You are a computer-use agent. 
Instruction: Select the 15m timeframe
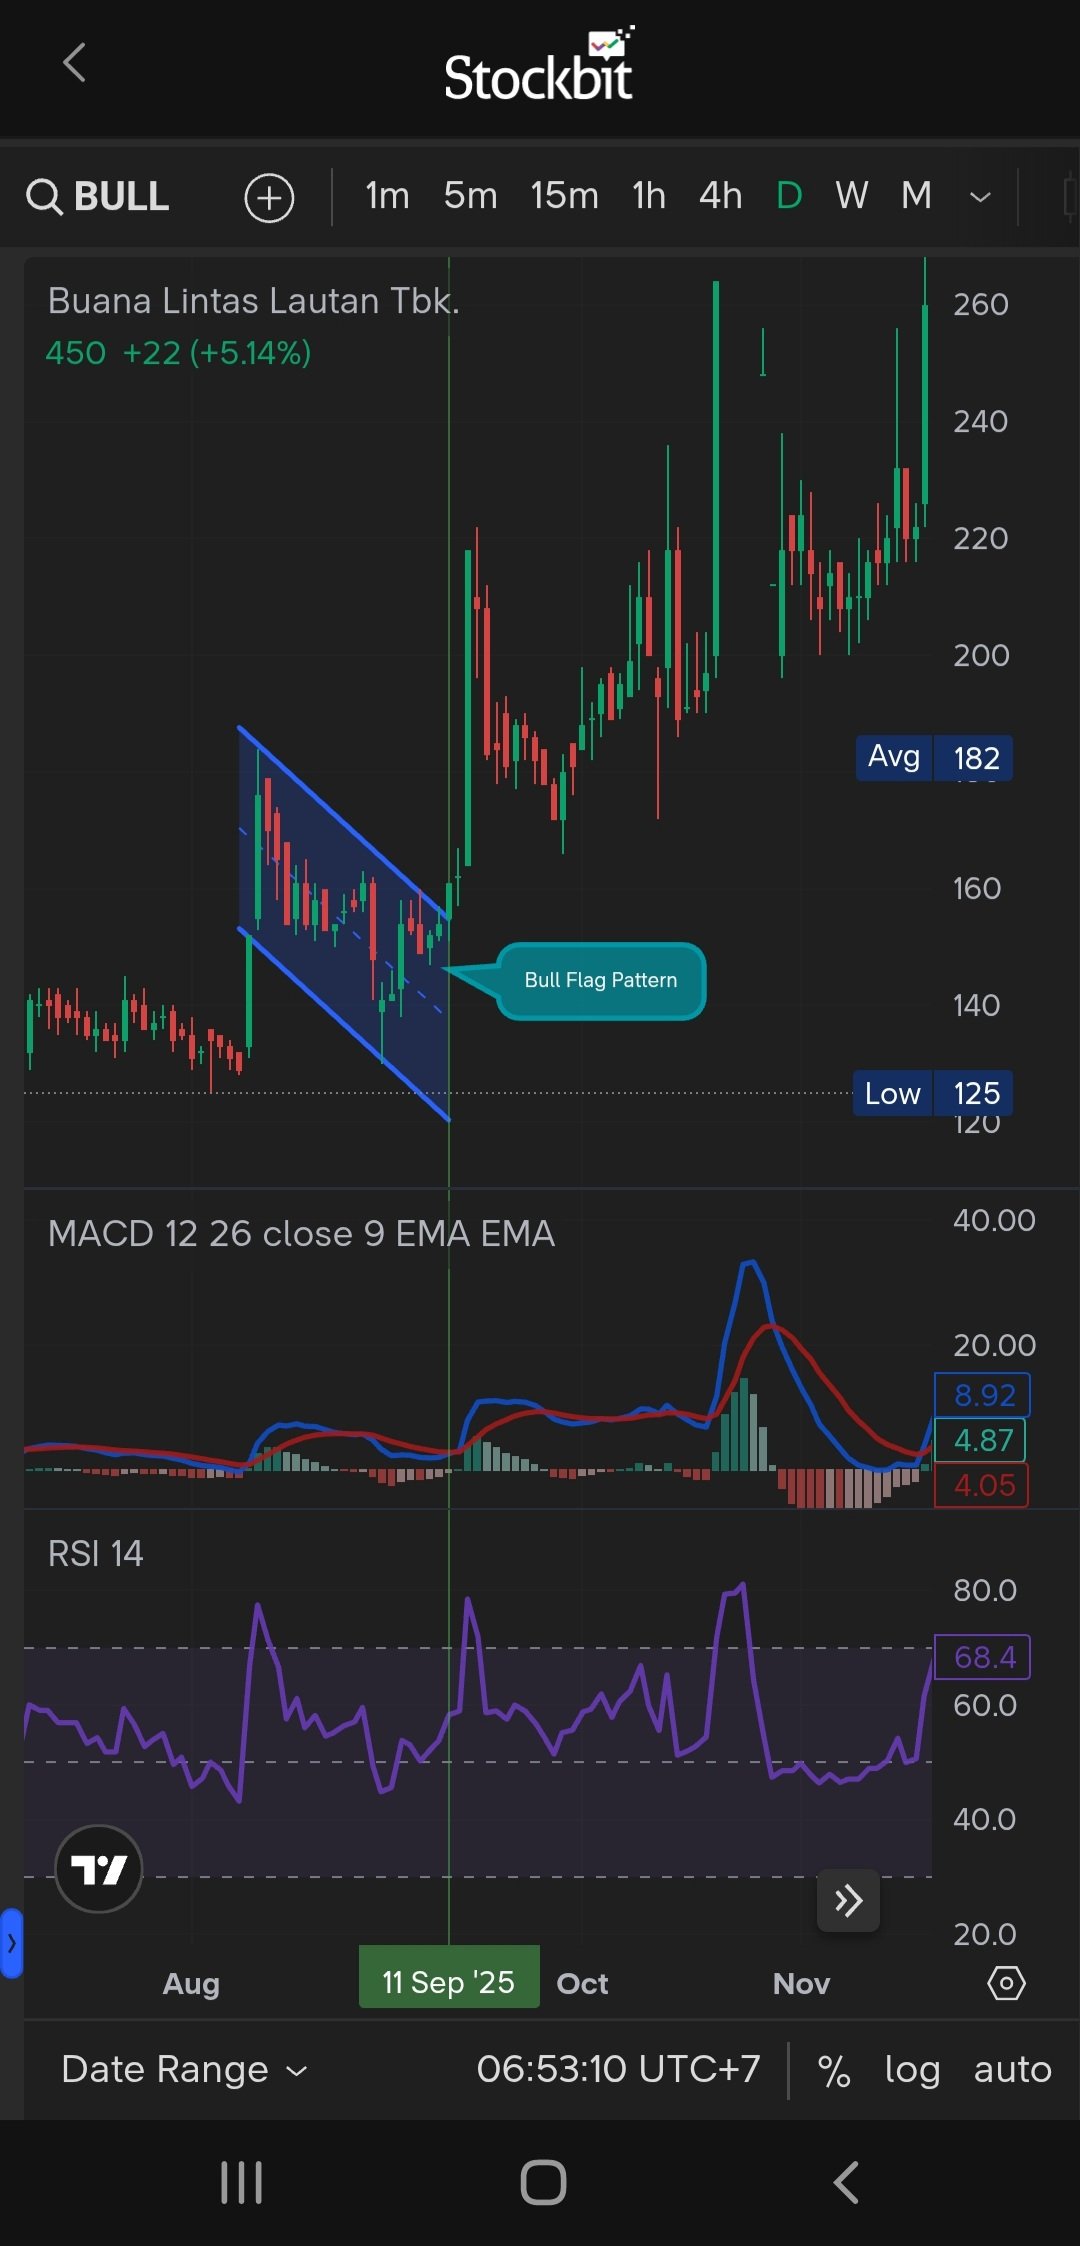(564, 196)
